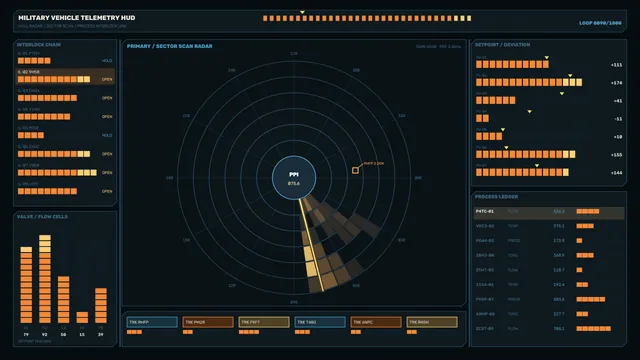Click the valve flow bar with value 79
The image size is (640, 360).
(26, 285)
